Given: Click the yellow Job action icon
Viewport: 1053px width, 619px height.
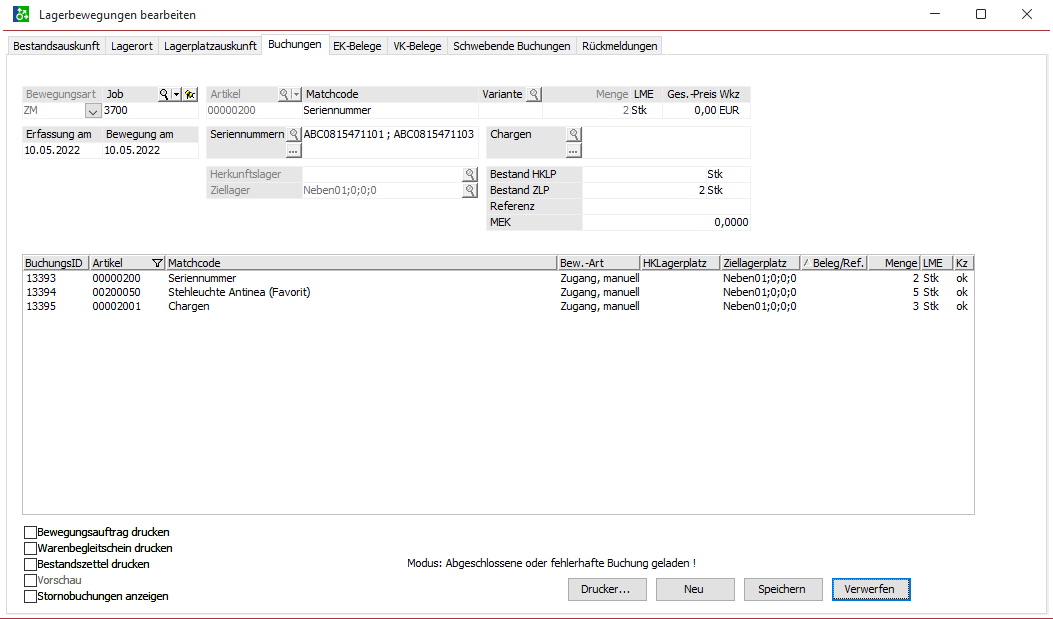Looking at the screenshot, I should tap(189, 94).
